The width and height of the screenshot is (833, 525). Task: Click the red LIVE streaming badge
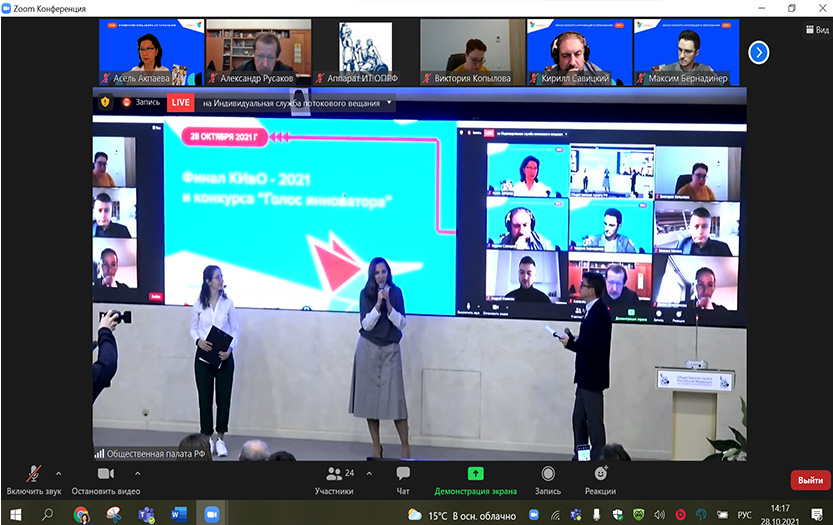(181, 101)
